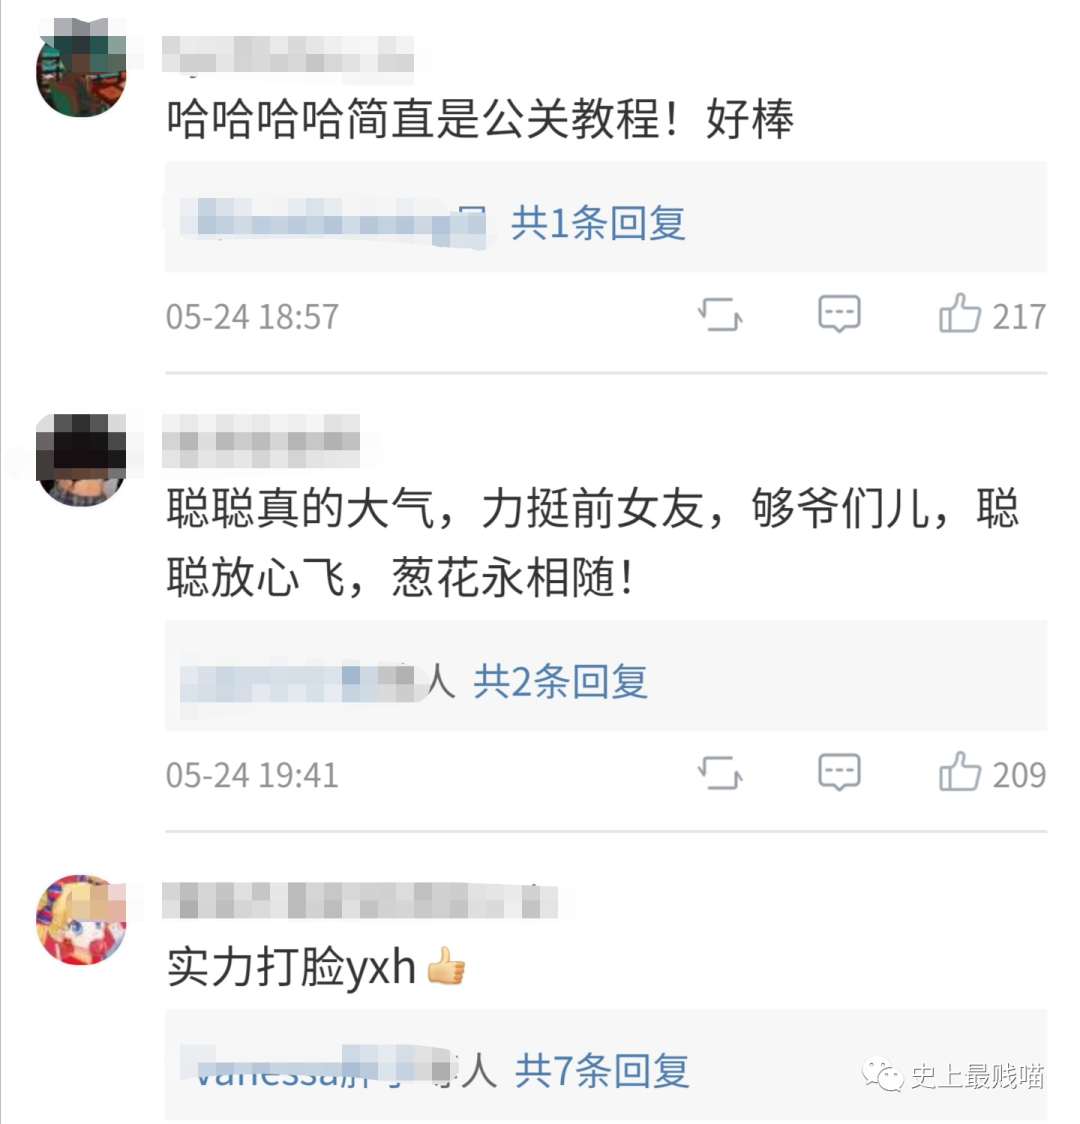Expand 共2条回复 replies
Screen dimensions: 1080x1124
click(x=560, y=680)
